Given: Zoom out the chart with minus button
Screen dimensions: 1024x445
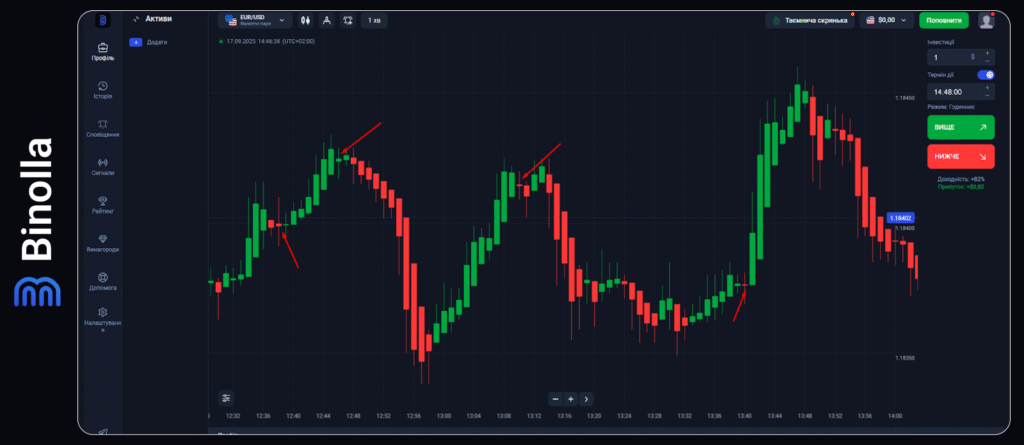Looking at the screenshot, I should coord(555,398).
